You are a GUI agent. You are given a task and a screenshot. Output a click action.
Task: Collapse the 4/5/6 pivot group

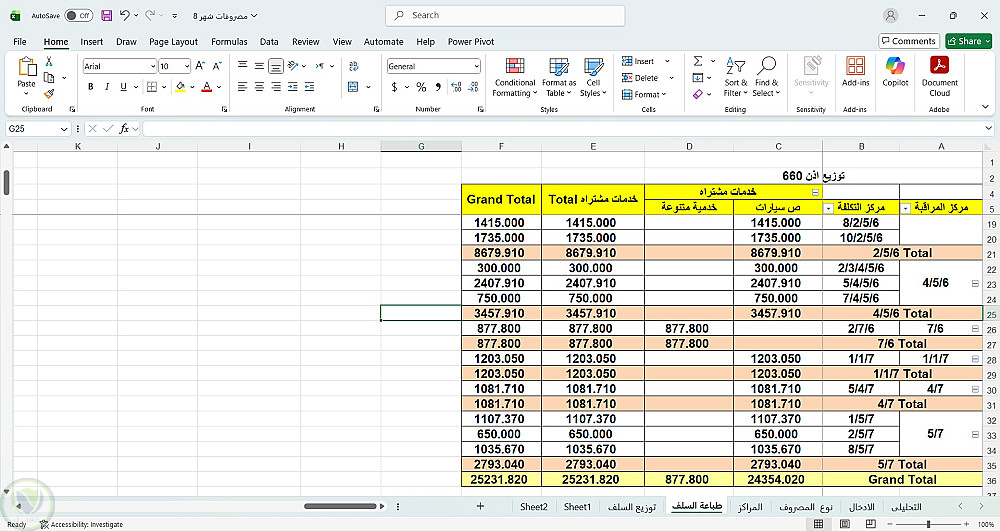975,284
